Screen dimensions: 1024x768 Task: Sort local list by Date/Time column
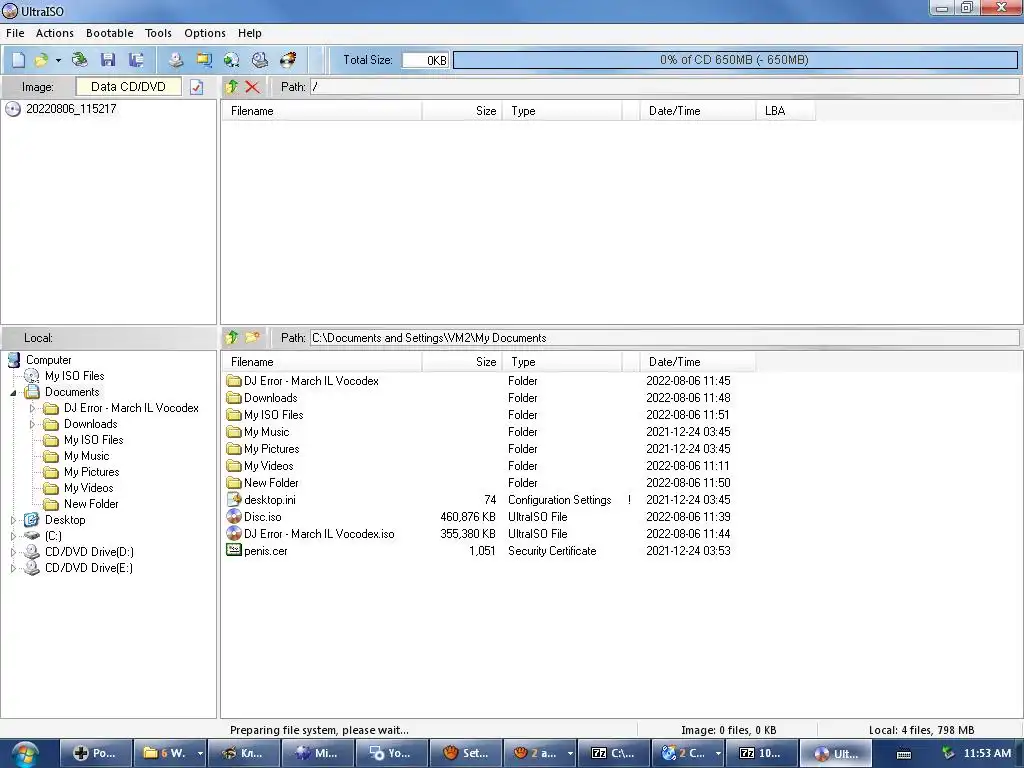pyautogui.click(x=697, y=362)
